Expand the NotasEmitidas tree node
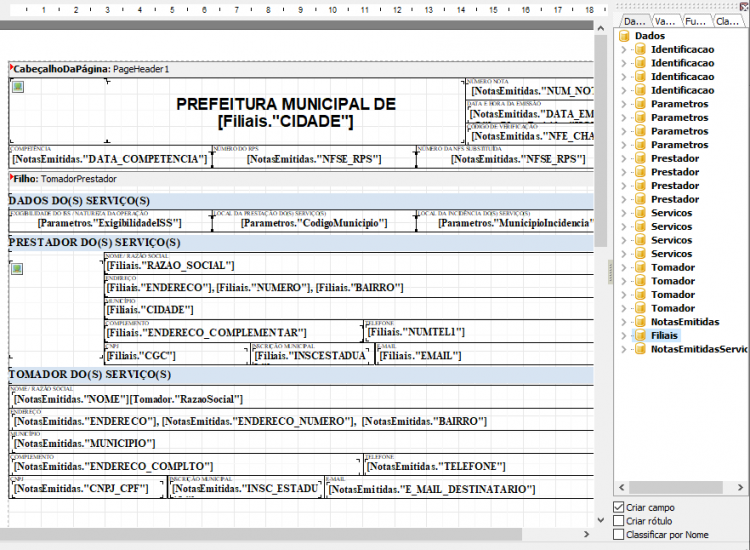 (623, 322)
